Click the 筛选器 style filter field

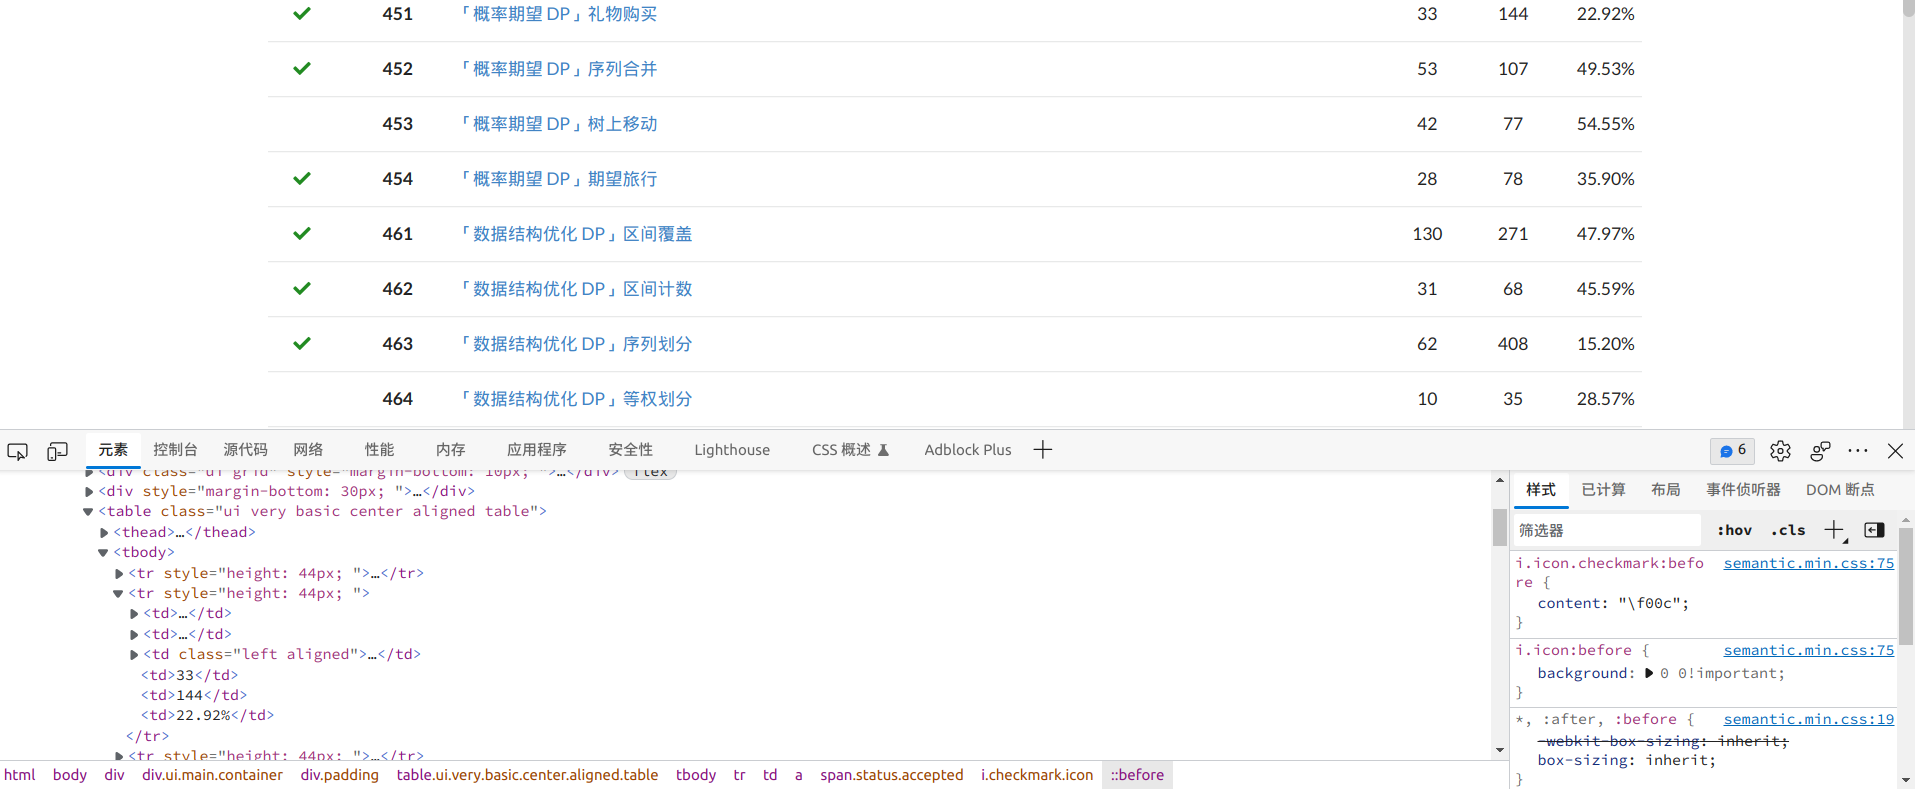tap(1605, 530)
